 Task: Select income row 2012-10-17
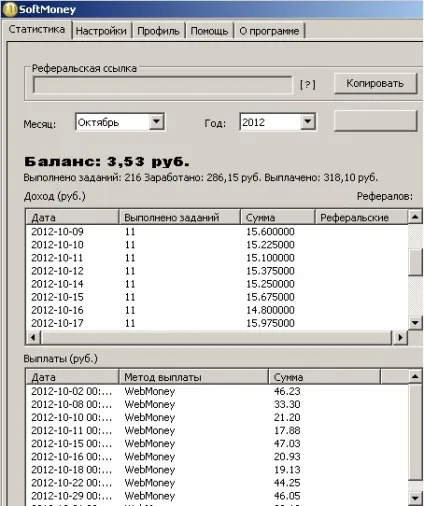pos(217,323)
